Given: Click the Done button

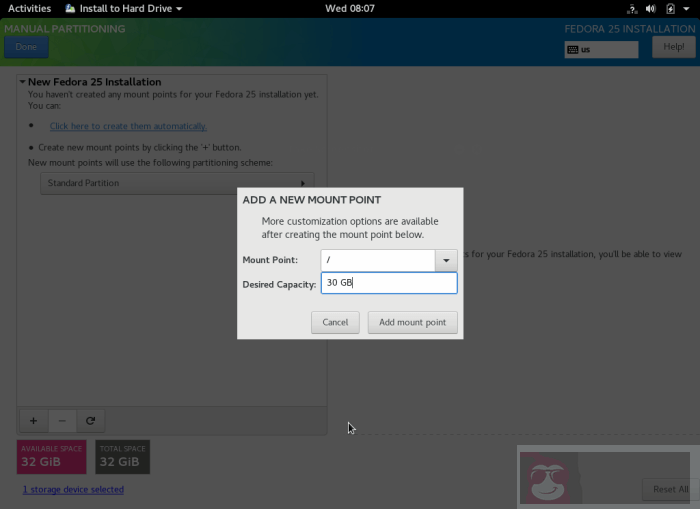Looking at the screenshot, I should 26,47.
